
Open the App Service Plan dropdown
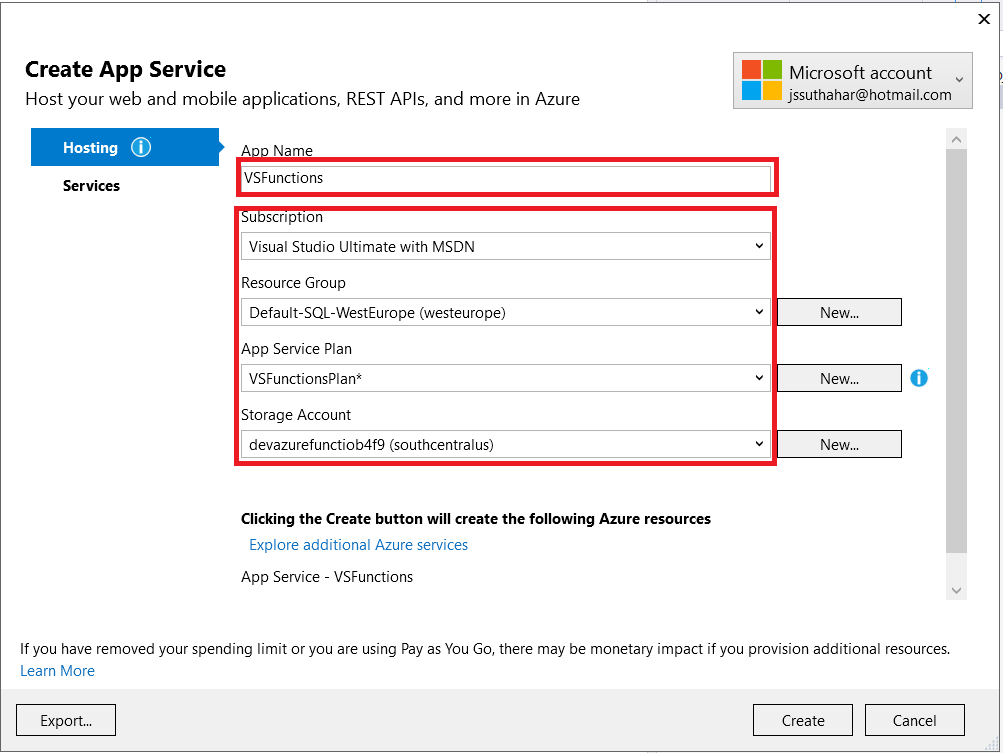[505, 378]
